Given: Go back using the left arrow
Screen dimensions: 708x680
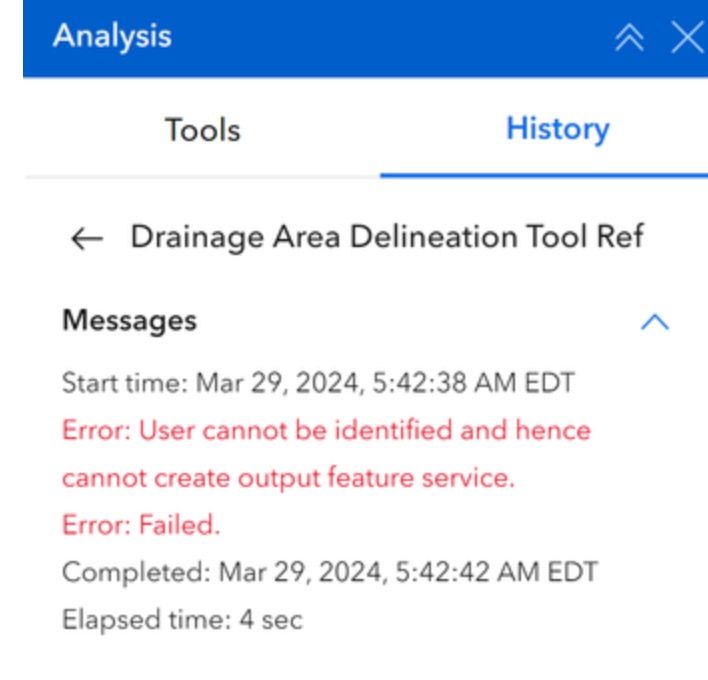Looking at the screenshot, I should [88, 239].
